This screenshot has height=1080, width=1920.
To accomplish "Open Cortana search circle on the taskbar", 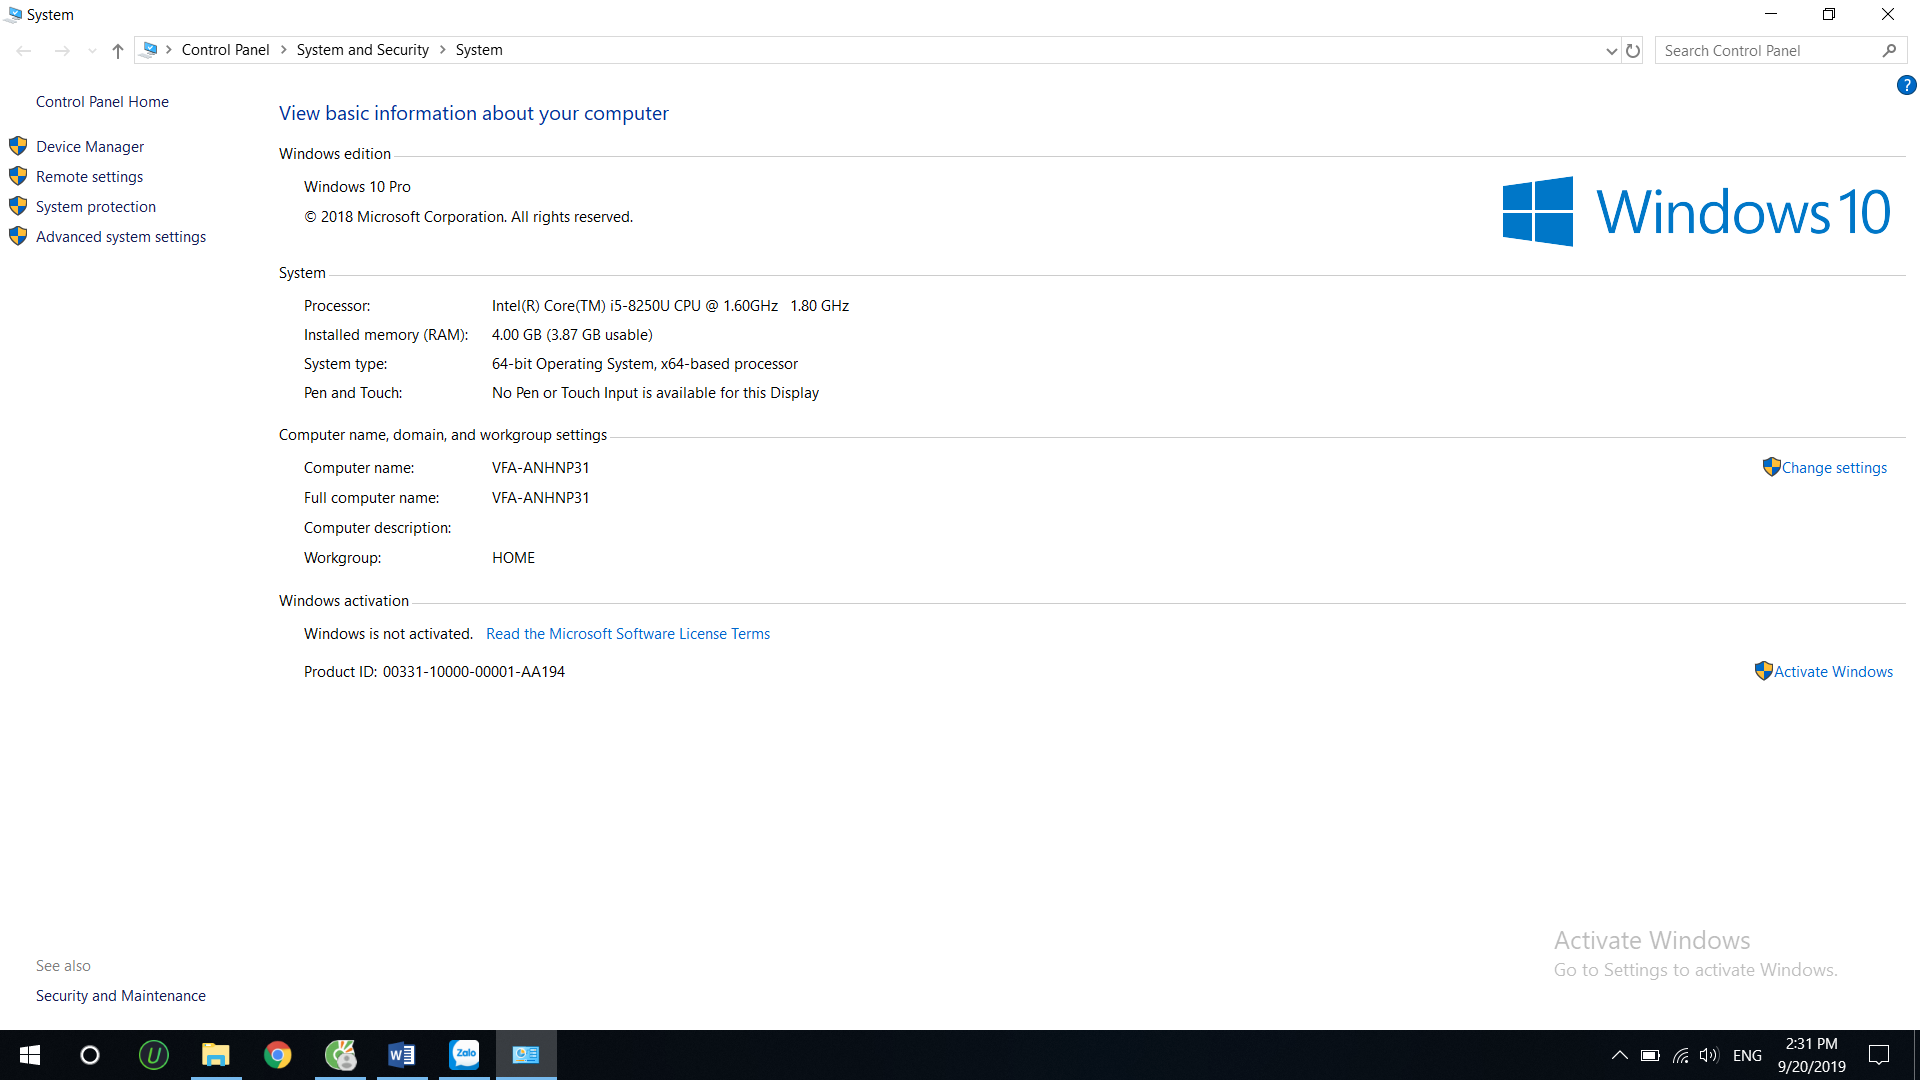I will 90,1055.
